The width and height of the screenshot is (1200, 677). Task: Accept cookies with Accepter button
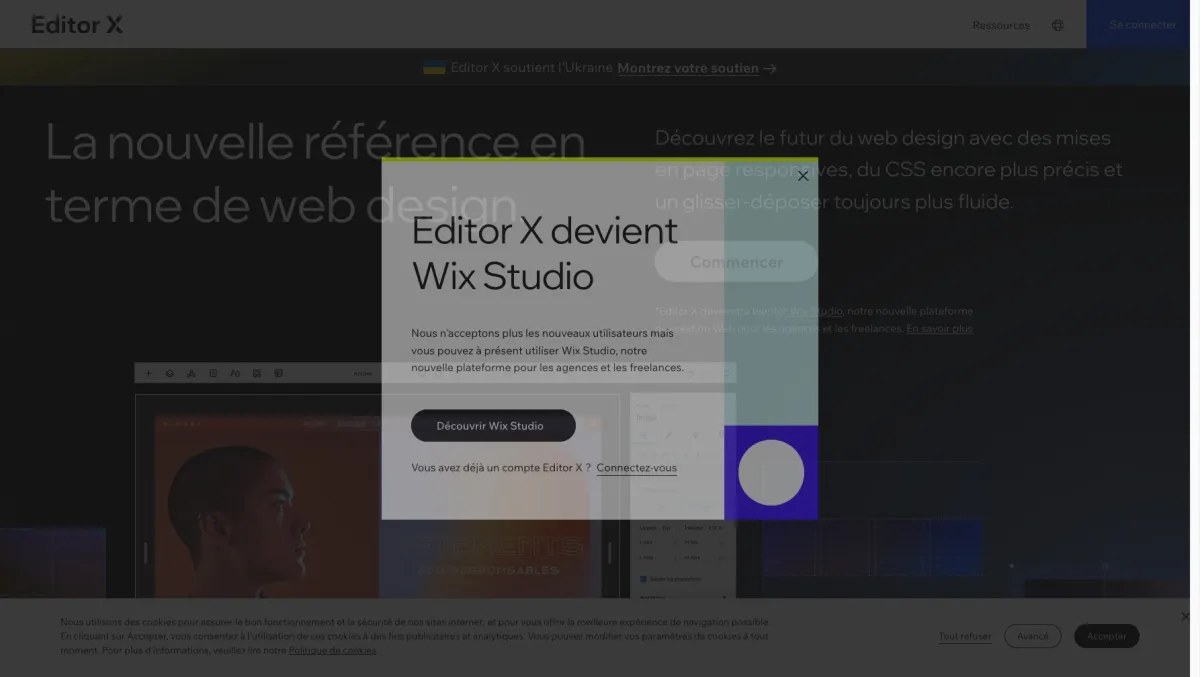tap(1107, 636)
